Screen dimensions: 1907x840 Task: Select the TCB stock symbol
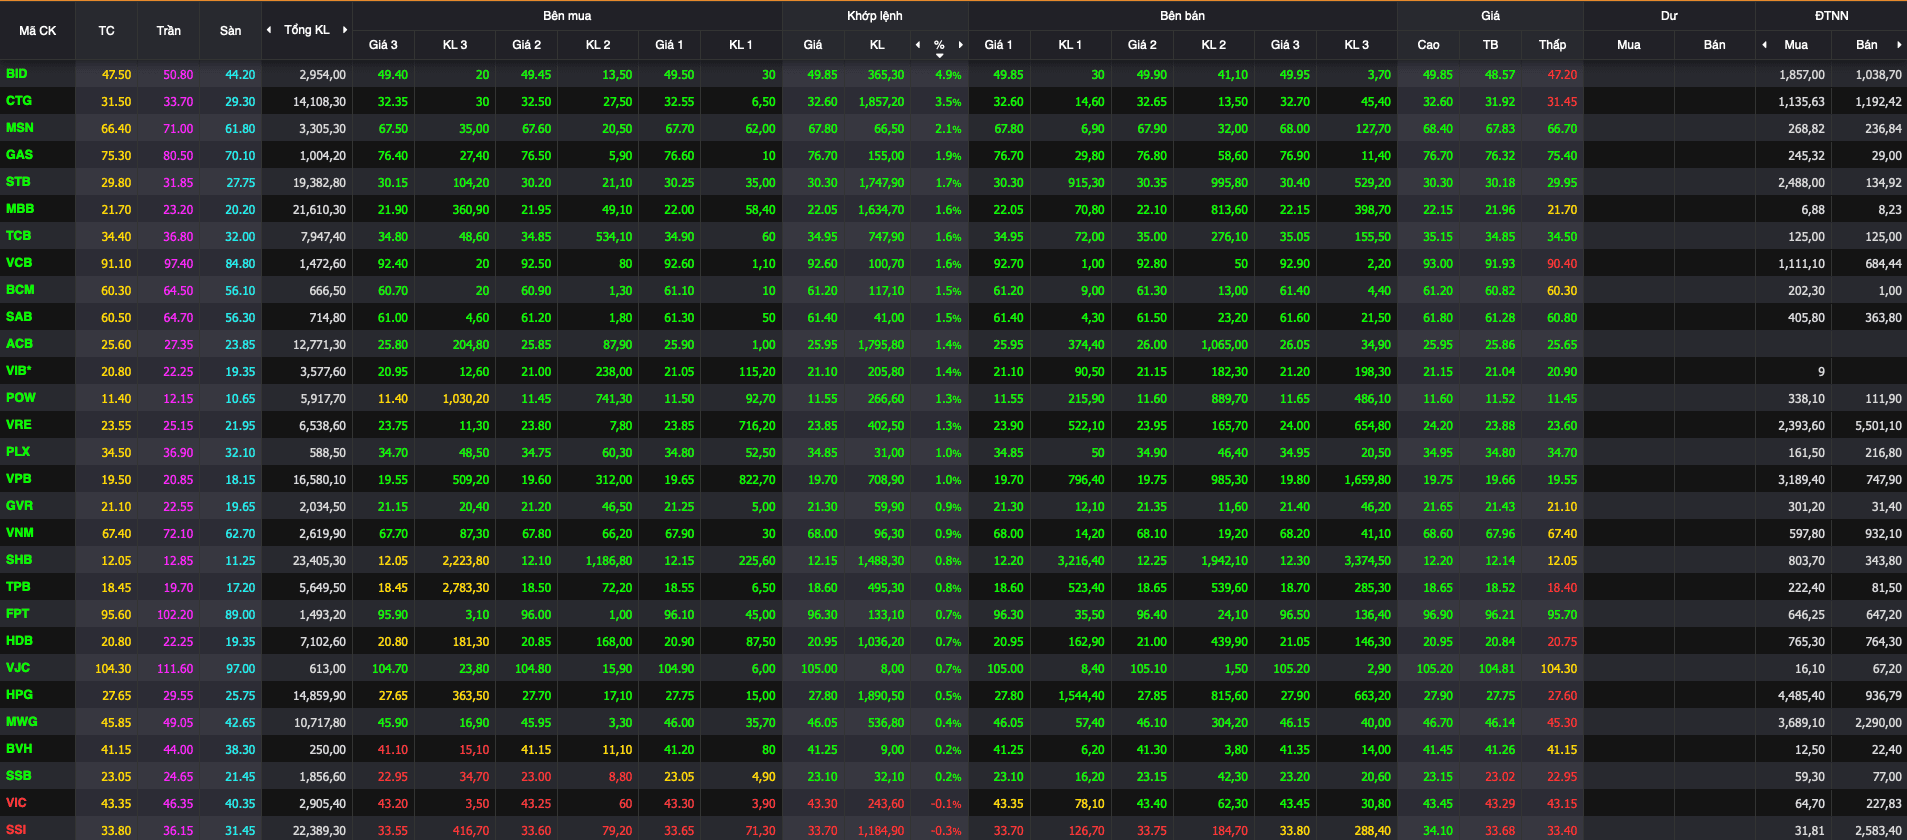pyautogui.click(x=19, y=236)
